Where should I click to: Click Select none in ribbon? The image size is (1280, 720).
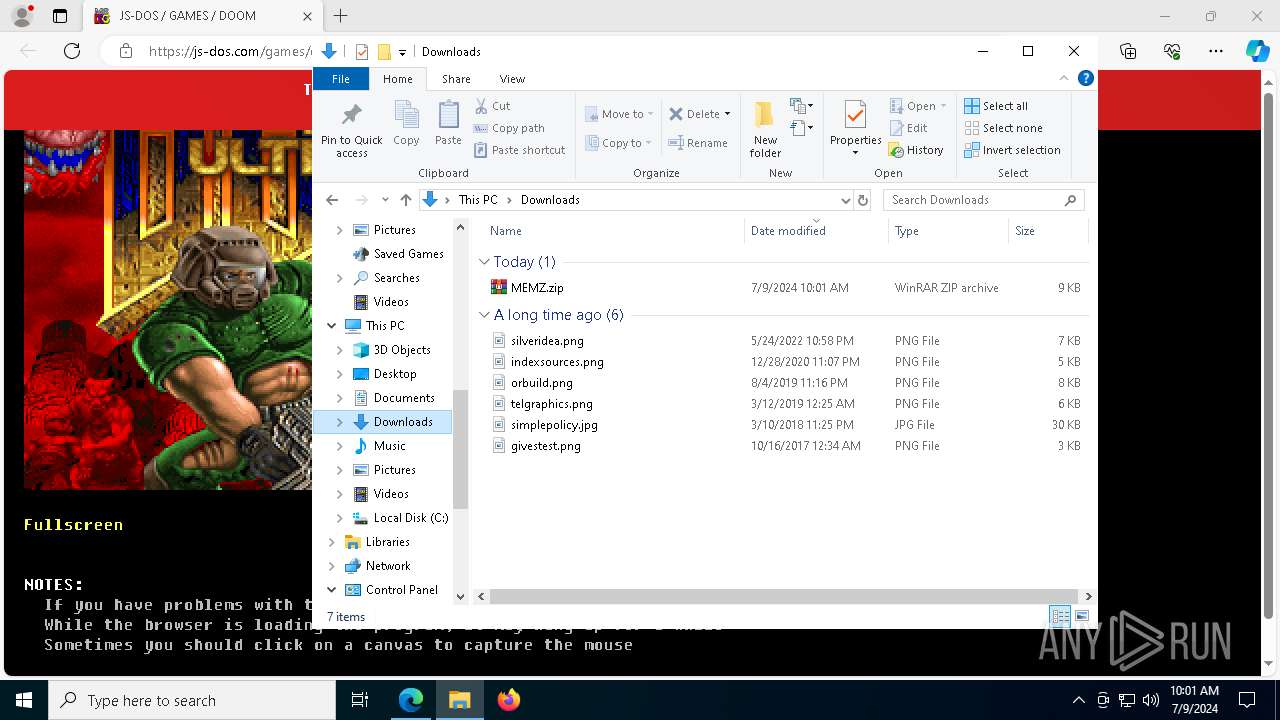tap(1003, 128)
